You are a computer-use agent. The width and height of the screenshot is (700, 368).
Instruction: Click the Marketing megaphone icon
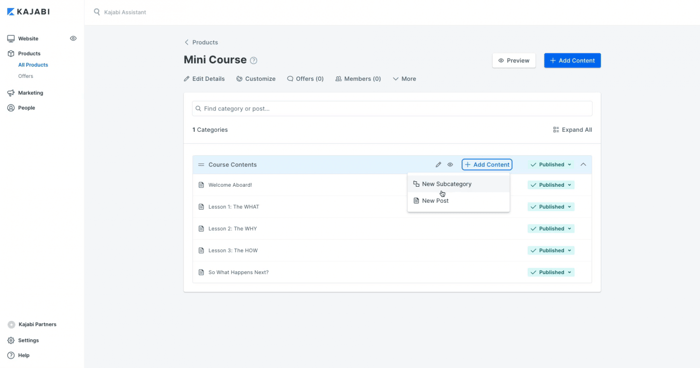[x=11, y=93]
